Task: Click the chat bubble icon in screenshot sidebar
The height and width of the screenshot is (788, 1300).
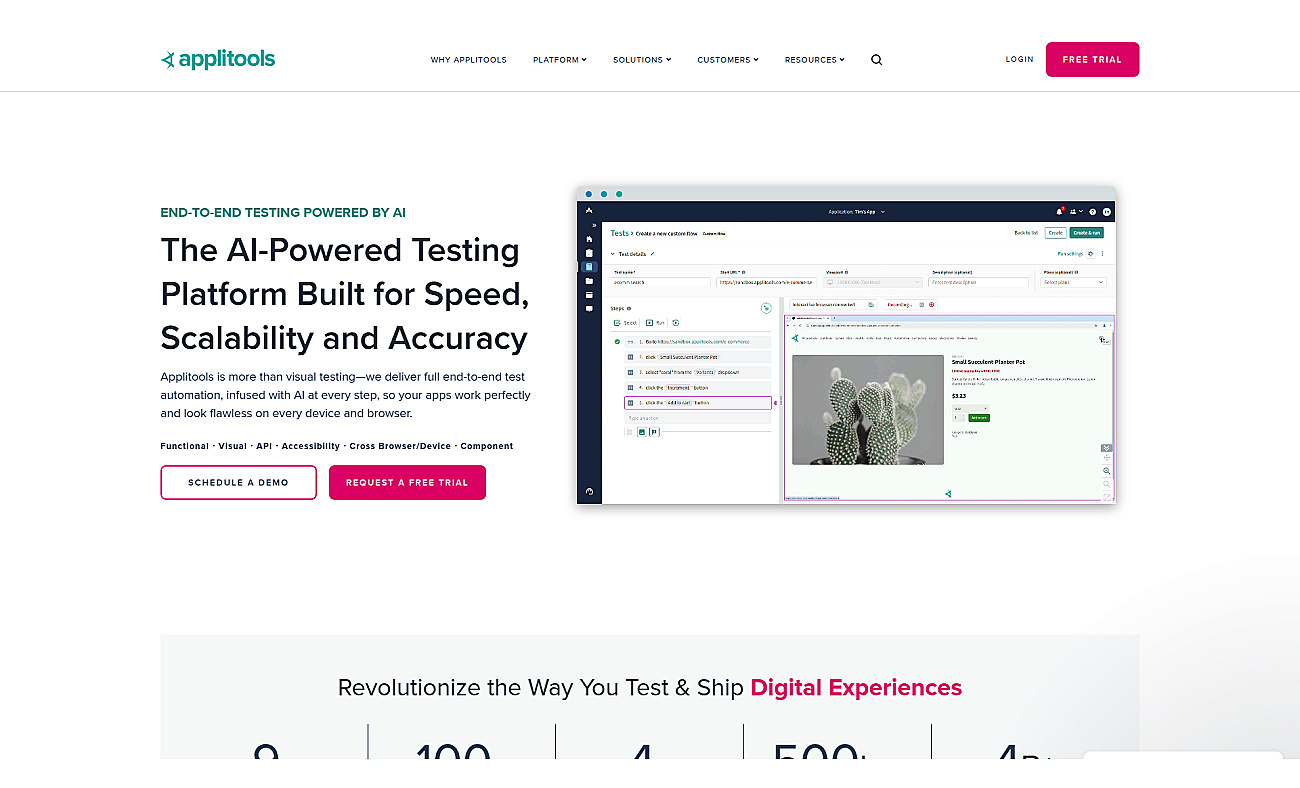Action: (x=589, y=309)
